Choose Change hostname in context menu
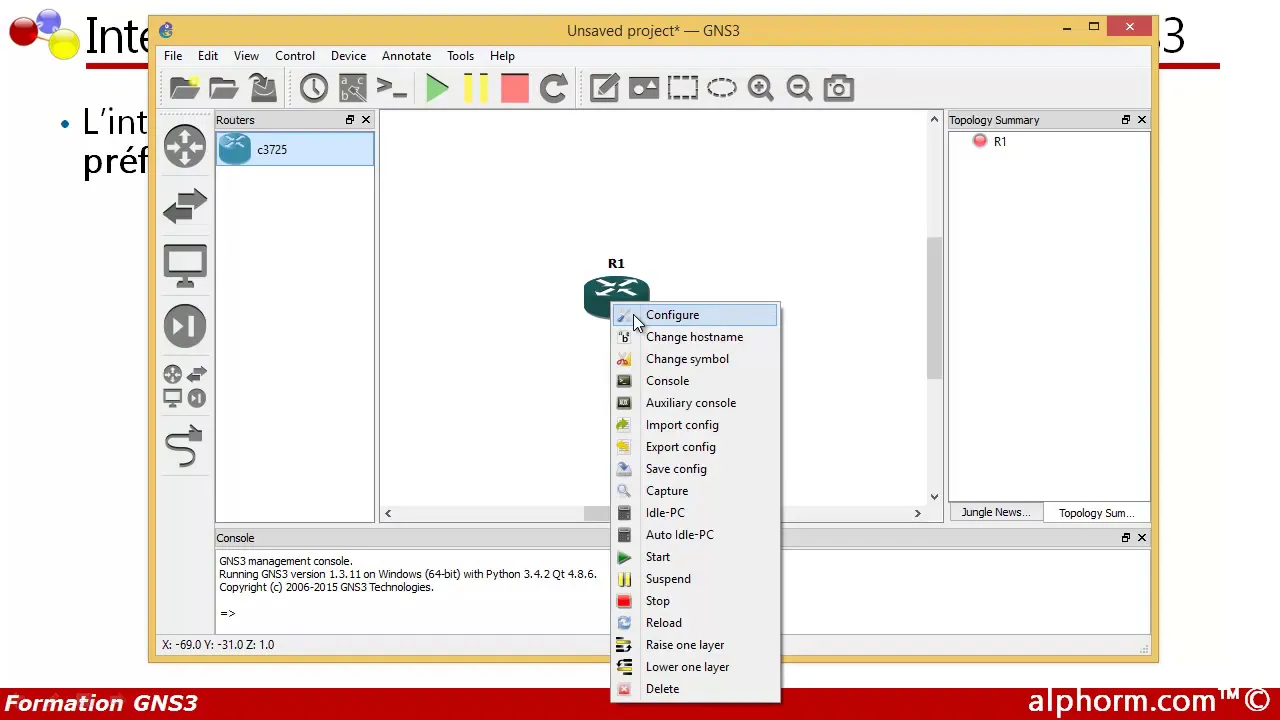 pyautogui.click(x=695, y=337)
